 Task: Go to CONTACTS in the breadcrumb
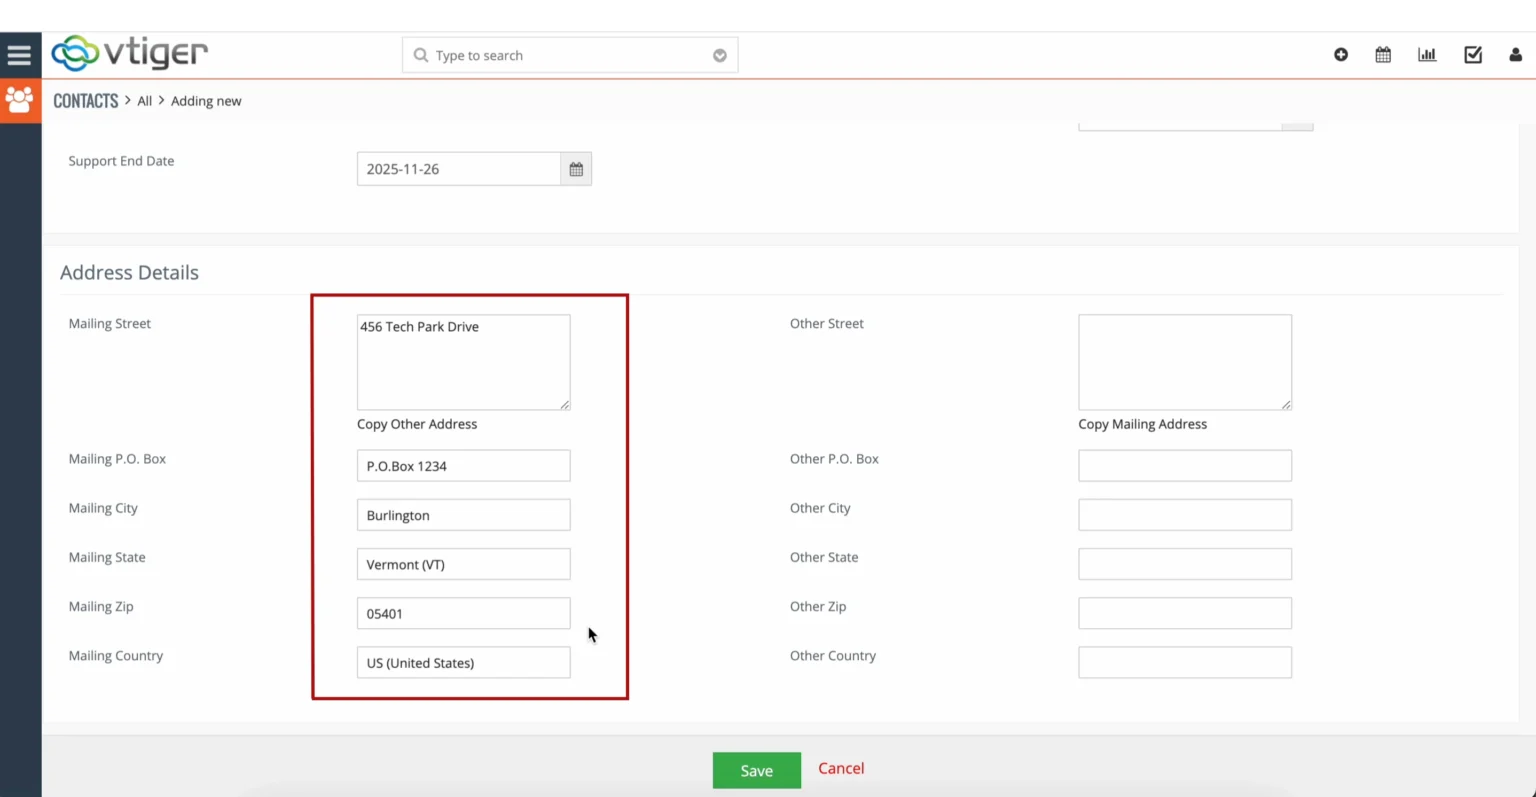pyautogui.click(x=85, y=100)
